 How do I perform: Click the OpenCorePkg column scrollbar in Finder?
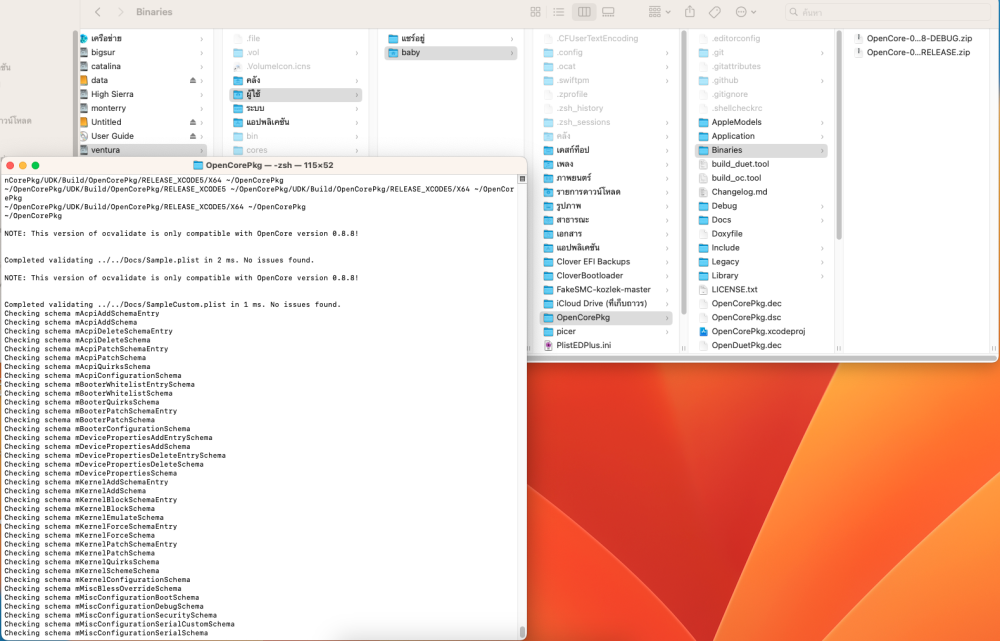click(x=839, y=135)
